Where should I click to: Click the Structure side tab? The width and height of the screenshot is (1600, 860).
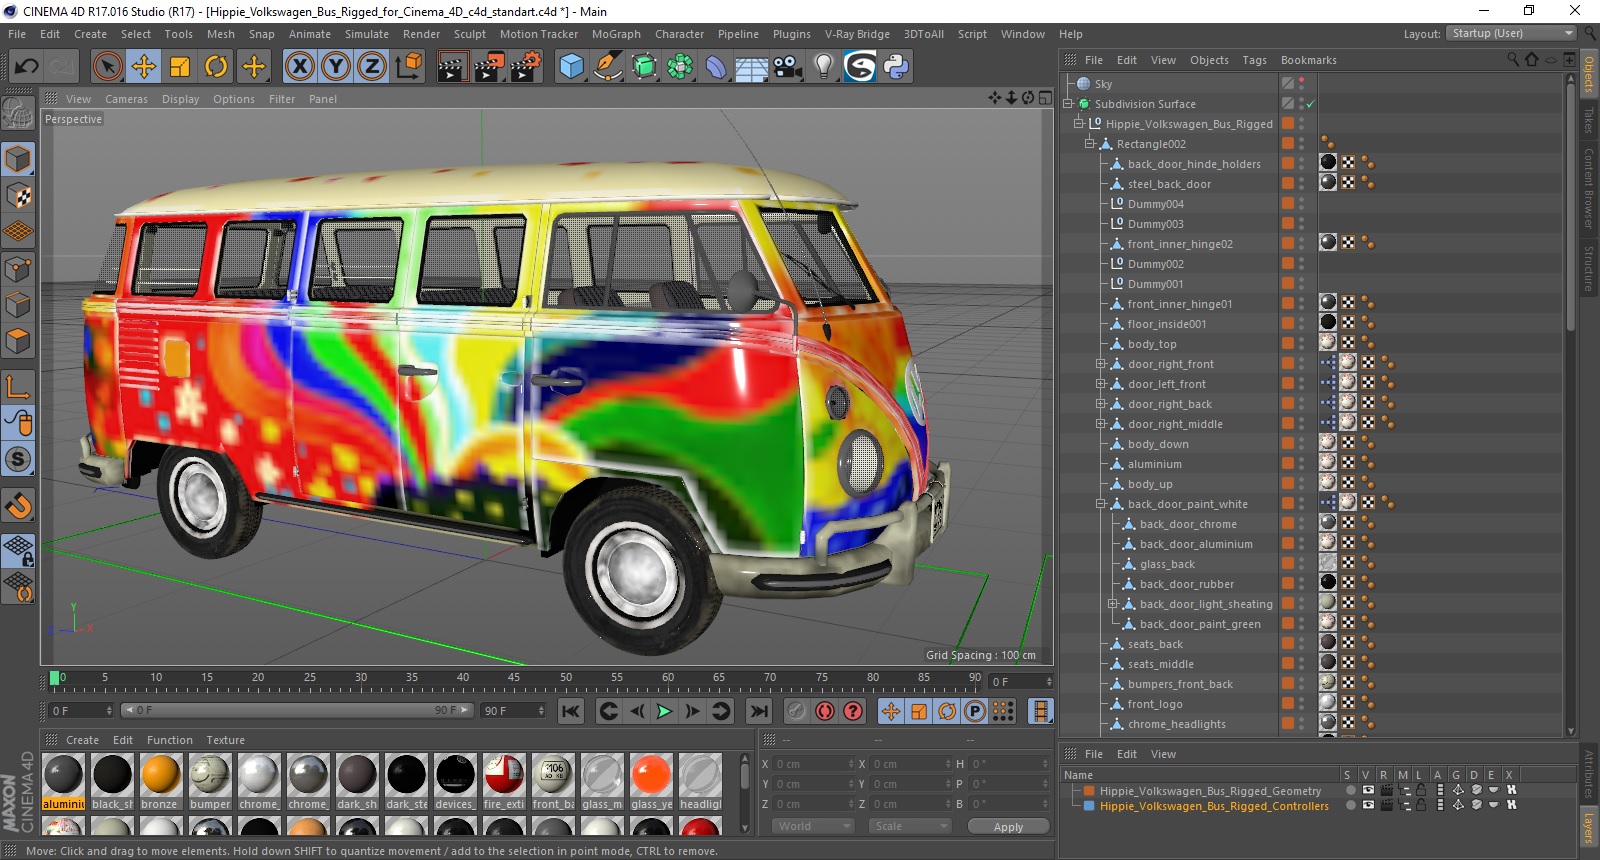(1589, 268)
